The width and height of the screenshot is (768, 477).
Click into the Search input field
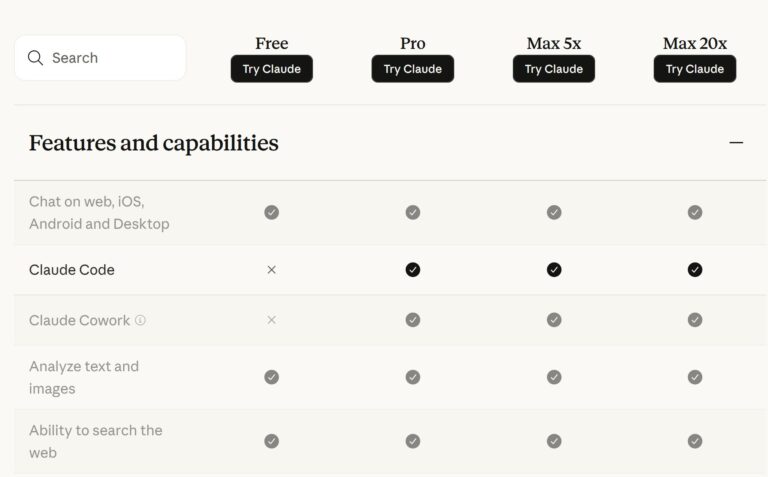100,58
